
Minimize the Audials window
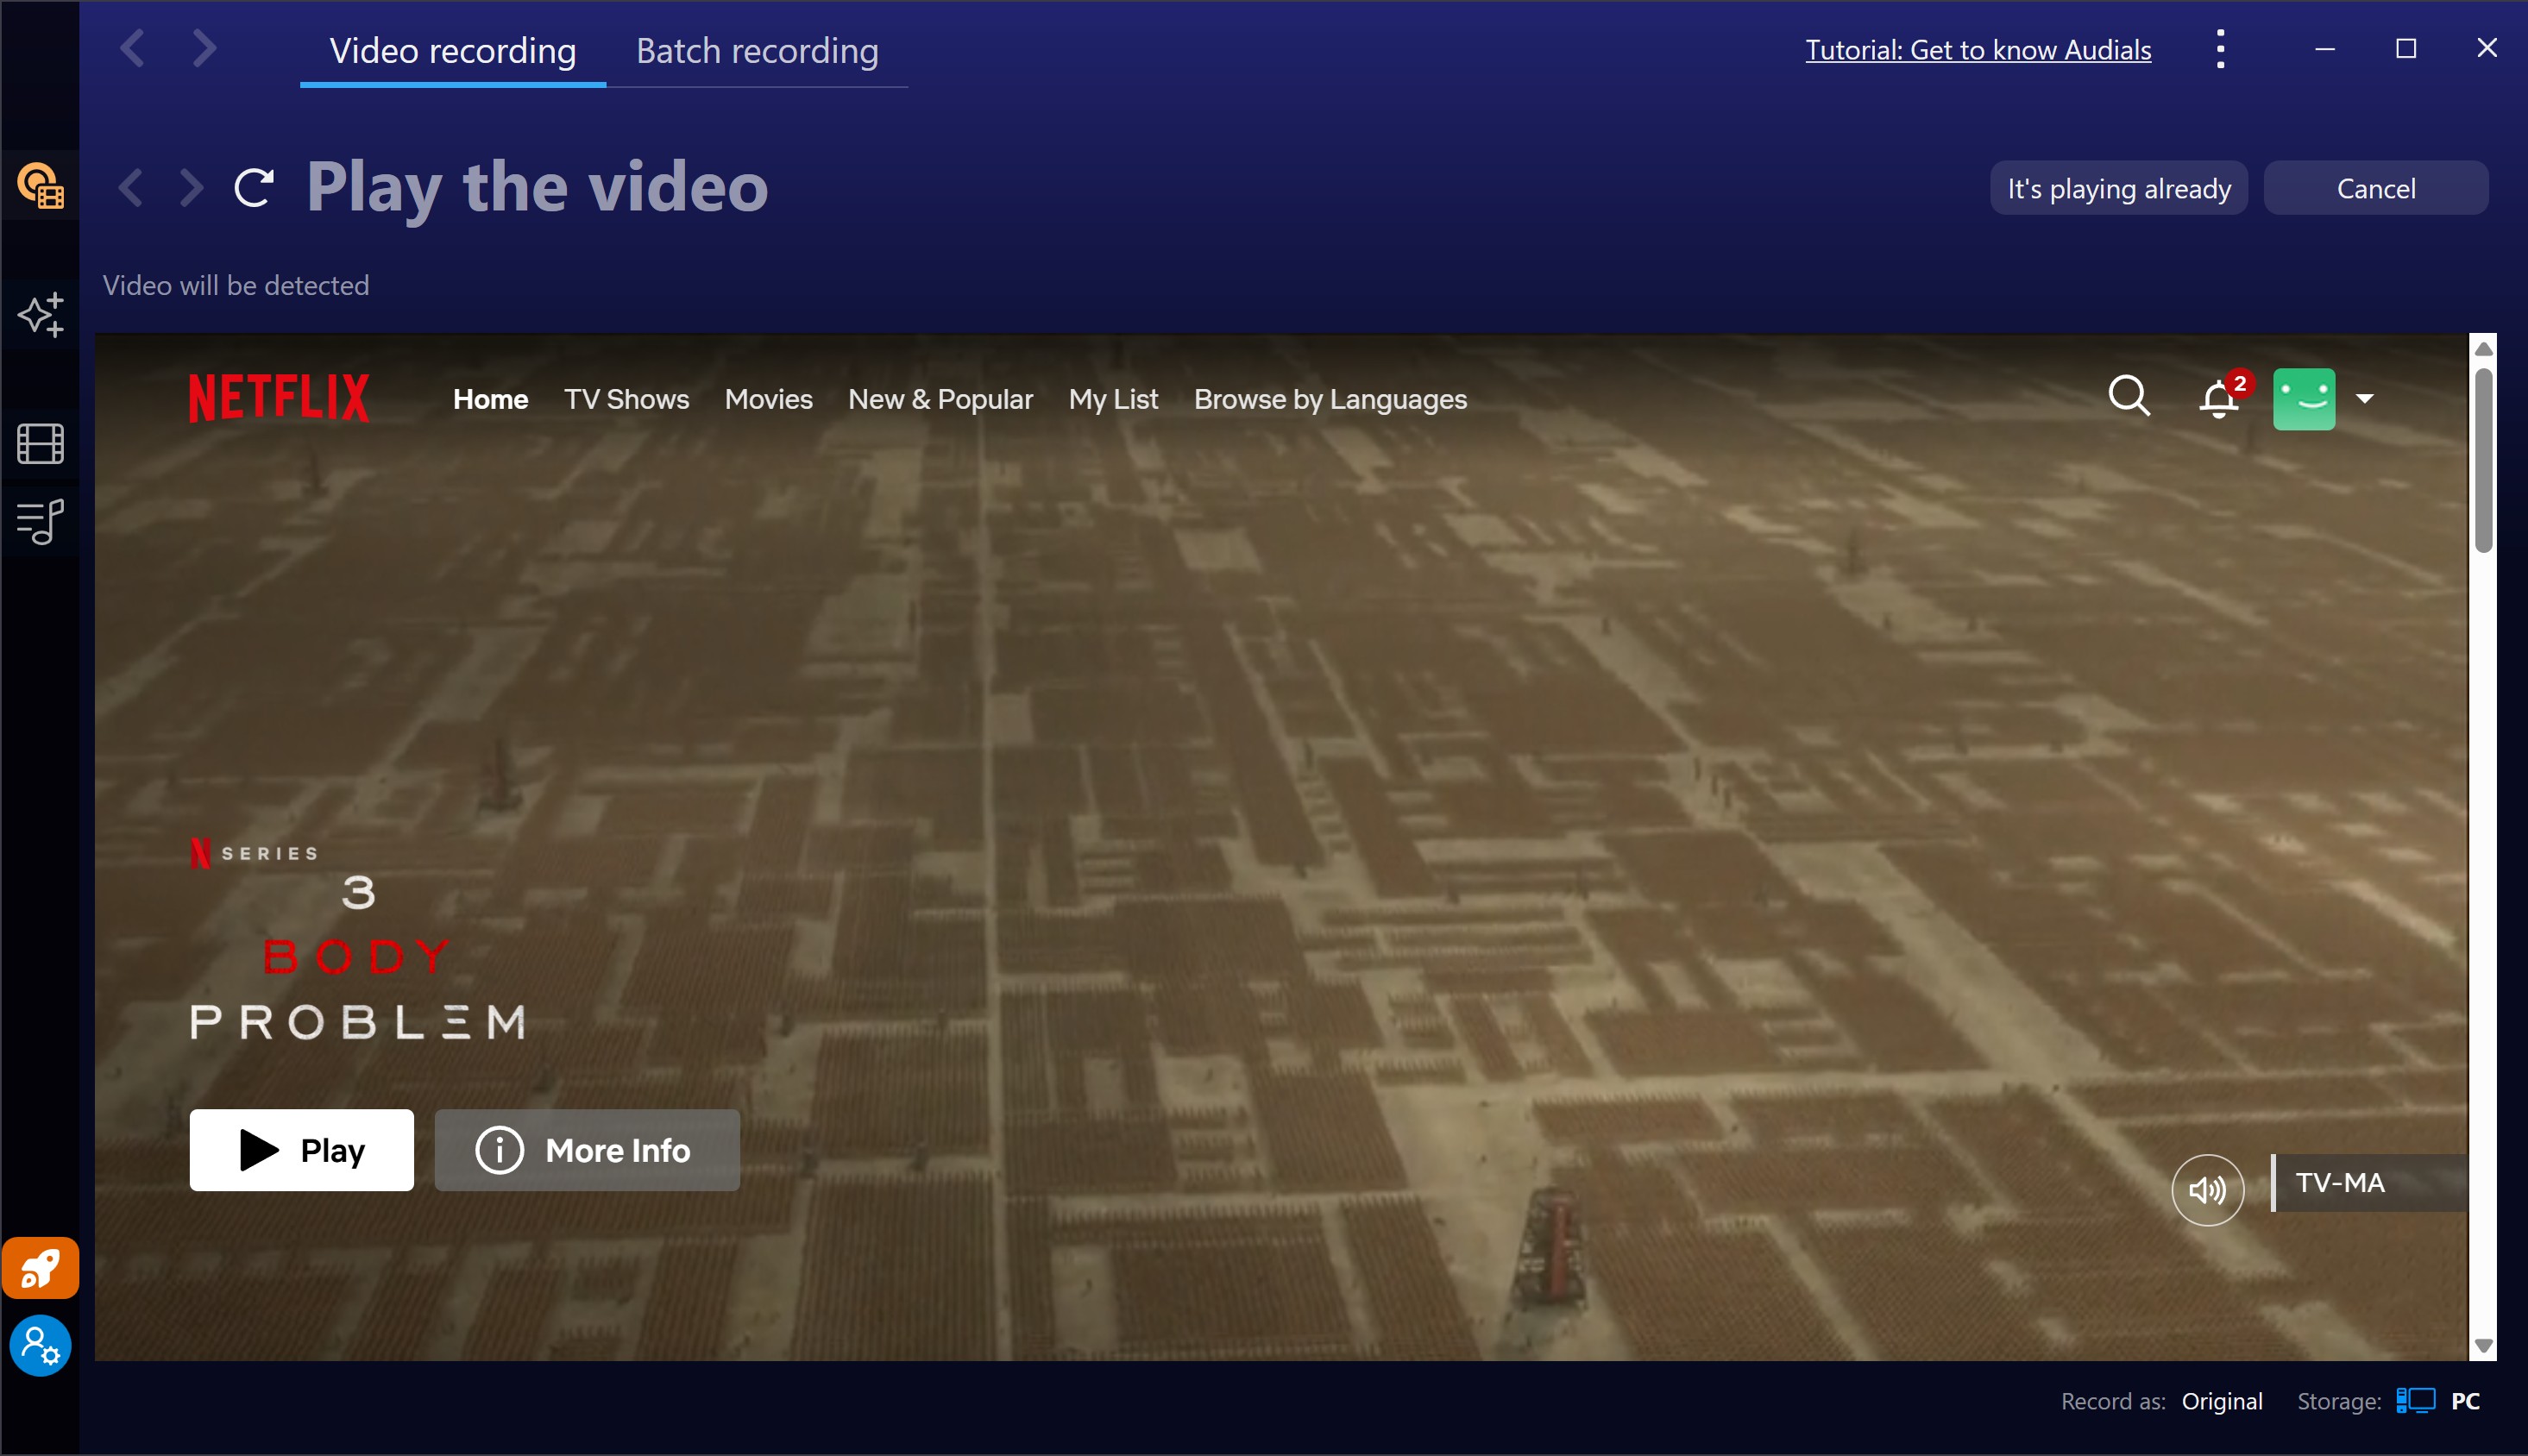click(2325, 48)
